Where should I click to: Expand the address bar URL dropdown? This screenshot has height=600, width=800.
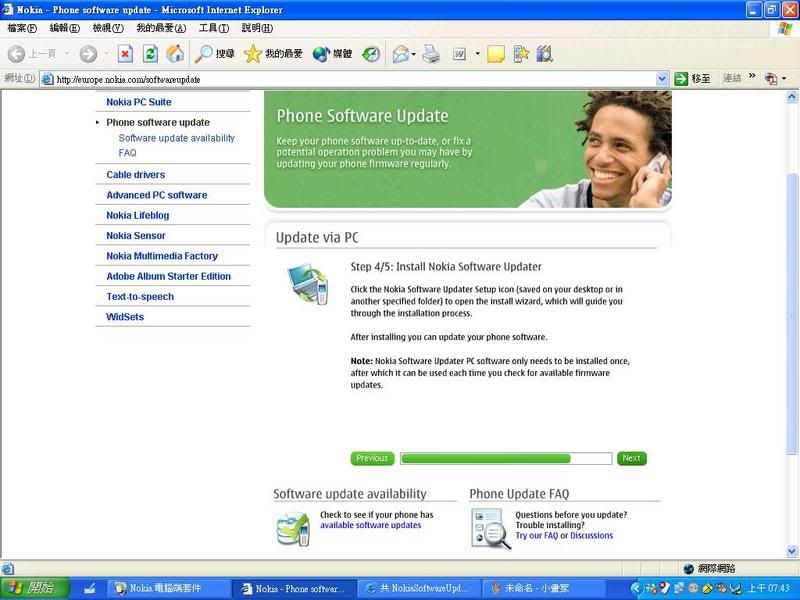point(662,79)
